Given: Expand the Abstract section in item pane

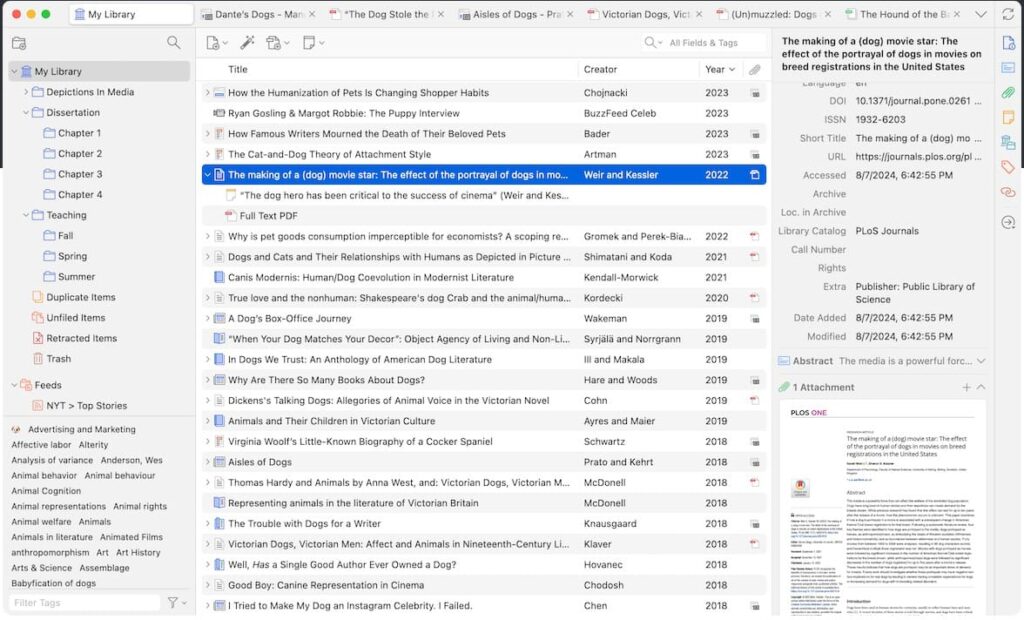Looking at the screenshot, I should coord(981,361).
